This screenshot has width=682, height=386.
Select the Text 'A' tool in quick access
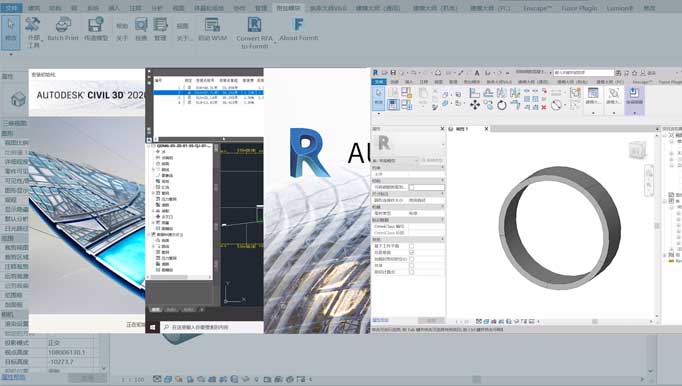click(x=477, y=73)
